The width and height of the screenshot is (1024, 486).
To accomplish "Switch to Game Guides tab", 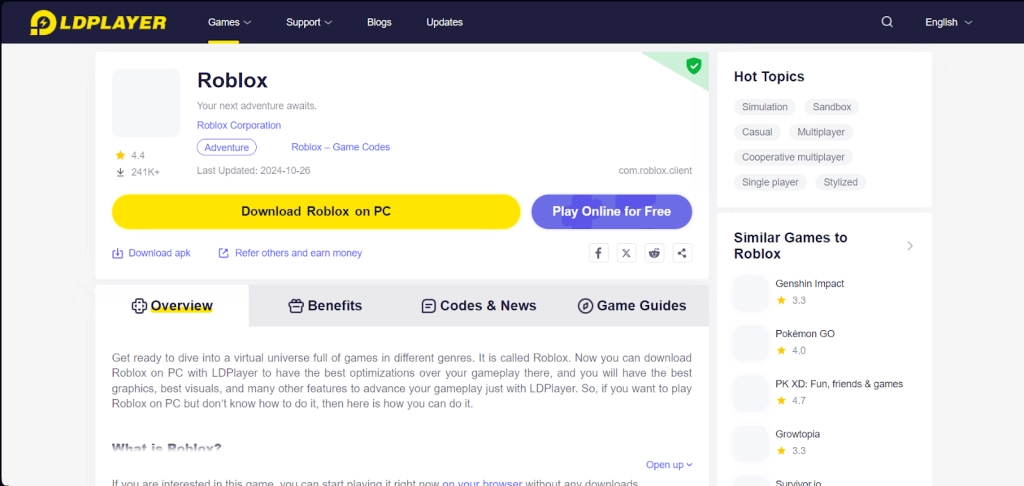I will [632, 306].
